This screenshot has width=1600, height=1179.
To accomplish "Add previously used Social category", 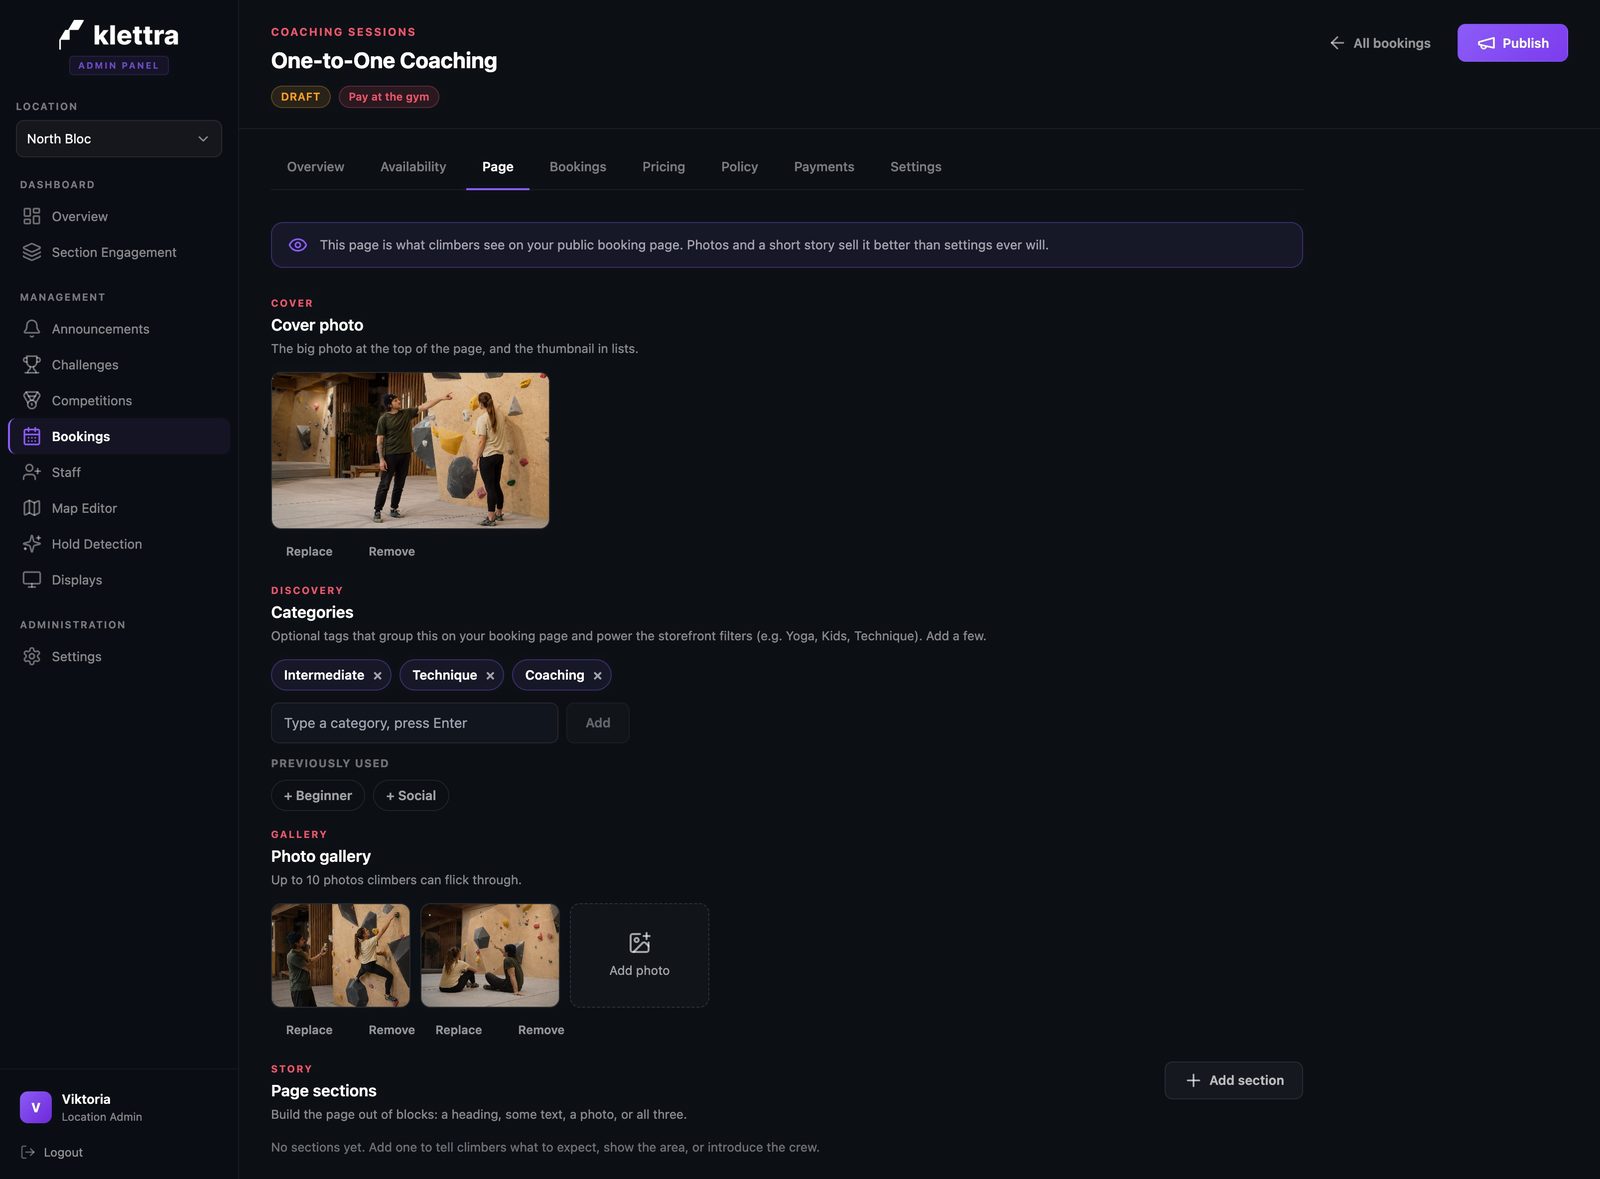I will 411,796.
